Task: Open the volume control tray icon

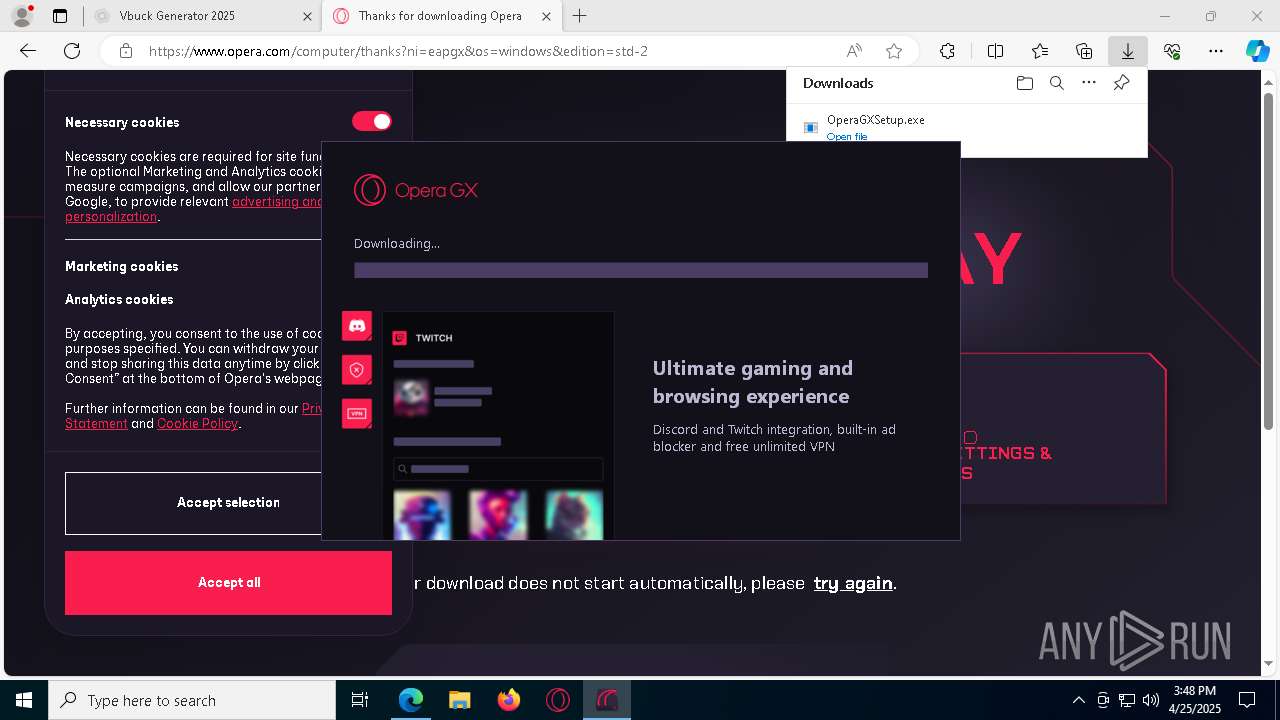Action: pos(1150,700)
